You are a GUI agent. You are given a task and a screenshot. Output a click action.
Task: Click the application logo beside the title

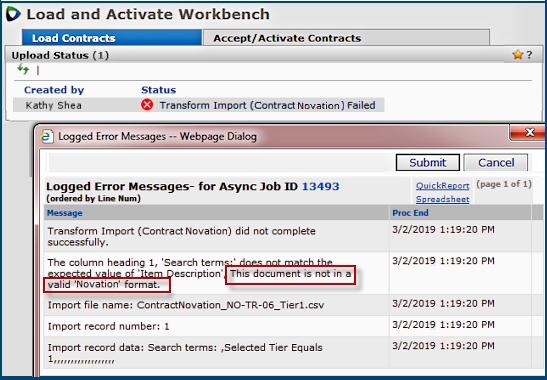point(13,14)
